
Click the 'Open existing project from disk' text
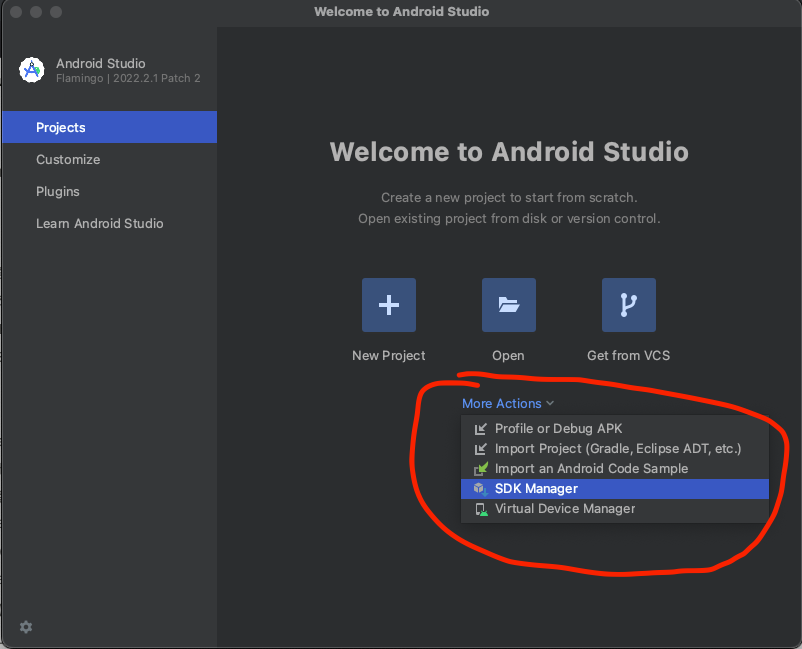(x=509, y=218)
